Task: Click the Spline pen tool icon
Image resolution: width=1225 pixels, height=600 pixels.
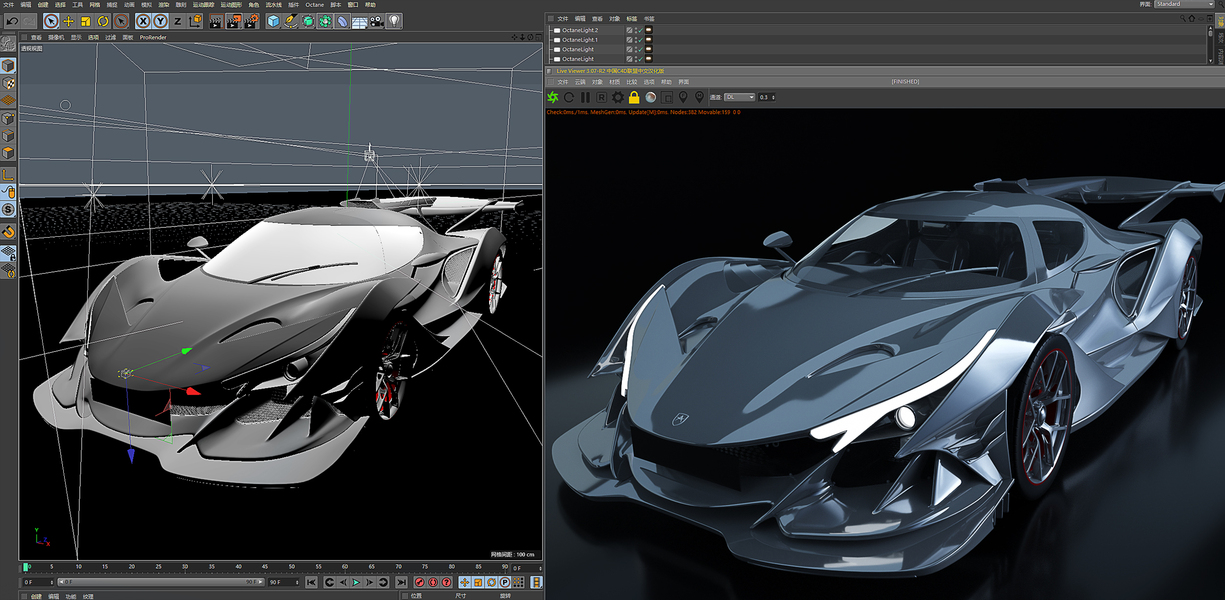Action: [x=291, y=21]
